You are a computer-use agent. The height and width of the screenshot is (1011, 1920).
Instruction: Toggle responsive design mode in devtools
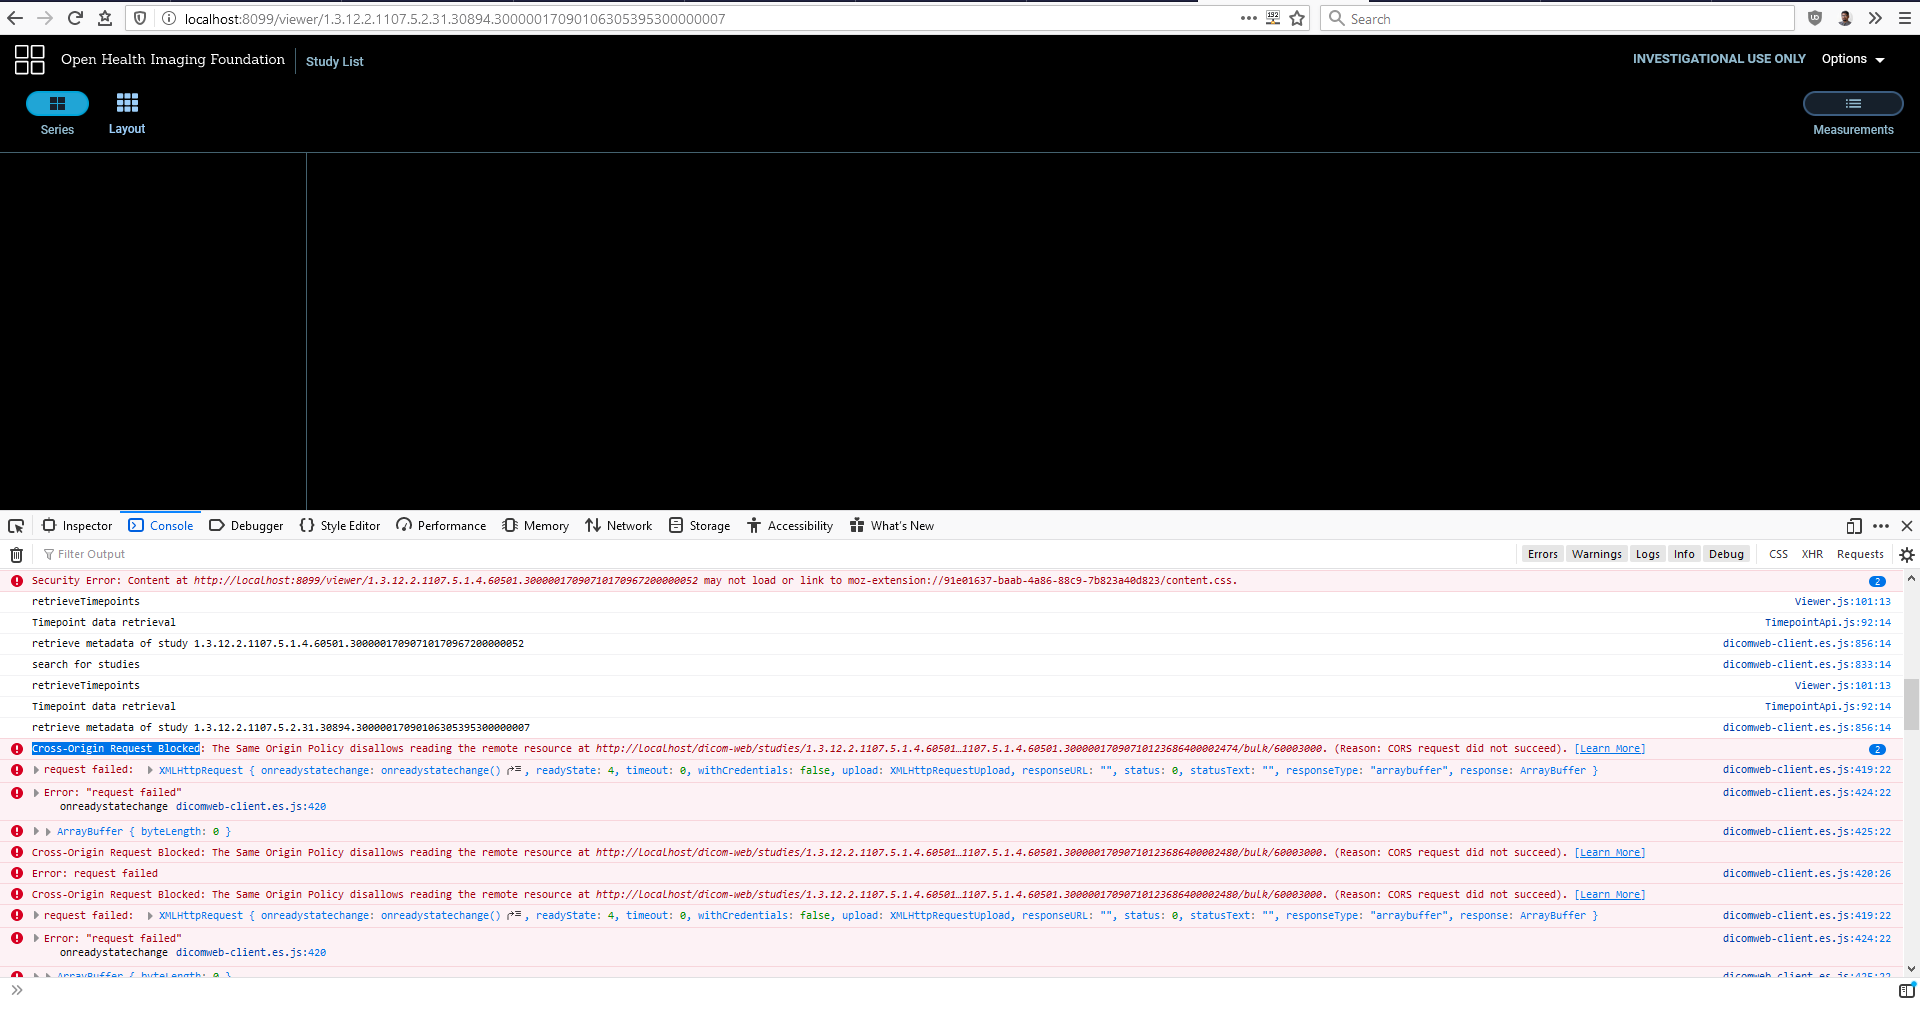(1855, 525)
